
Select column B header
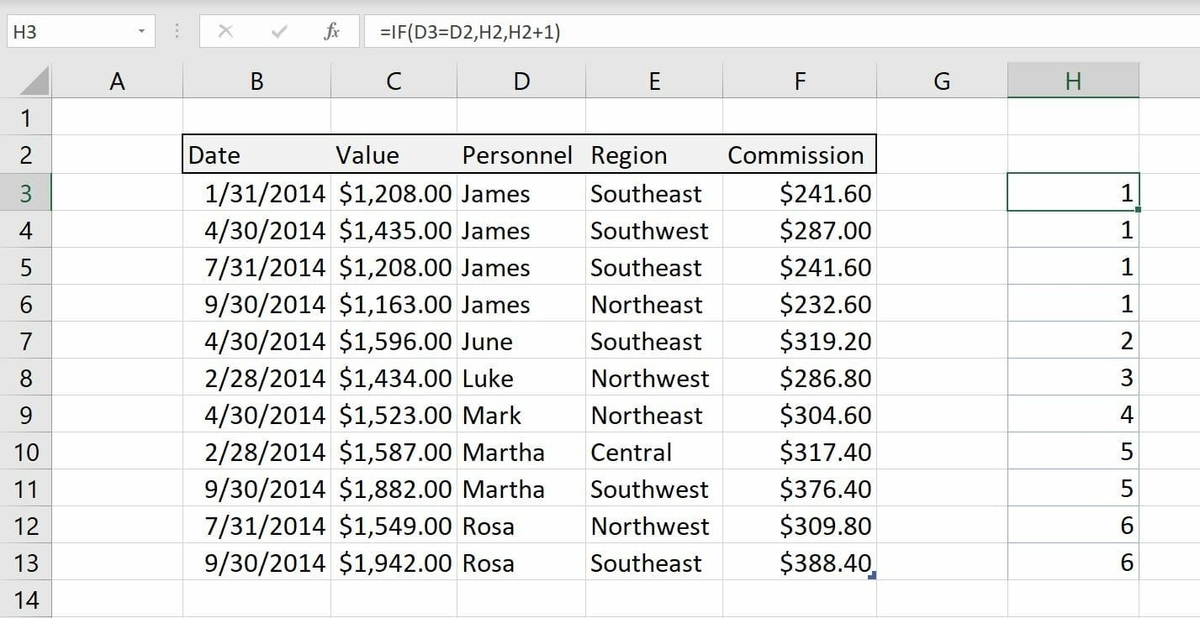(256, 80)
